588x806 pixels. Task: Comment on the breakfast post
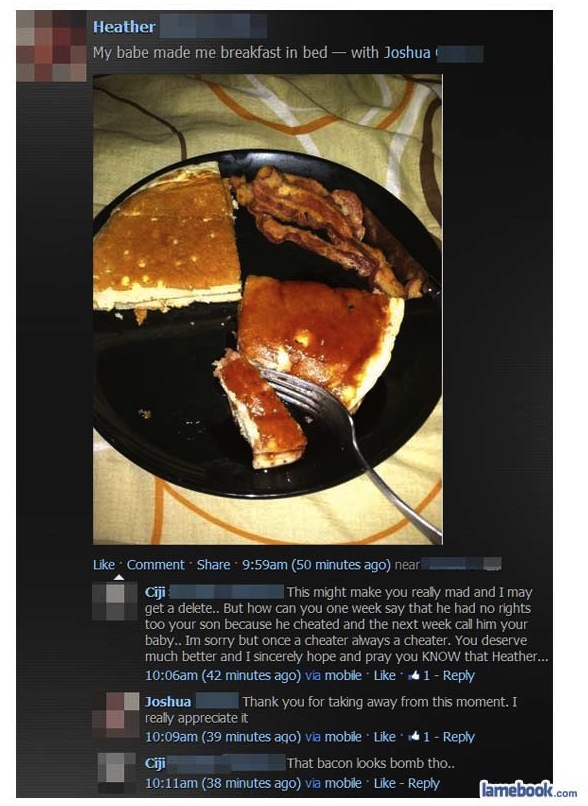pyautogui.click(x=155, y=564)
